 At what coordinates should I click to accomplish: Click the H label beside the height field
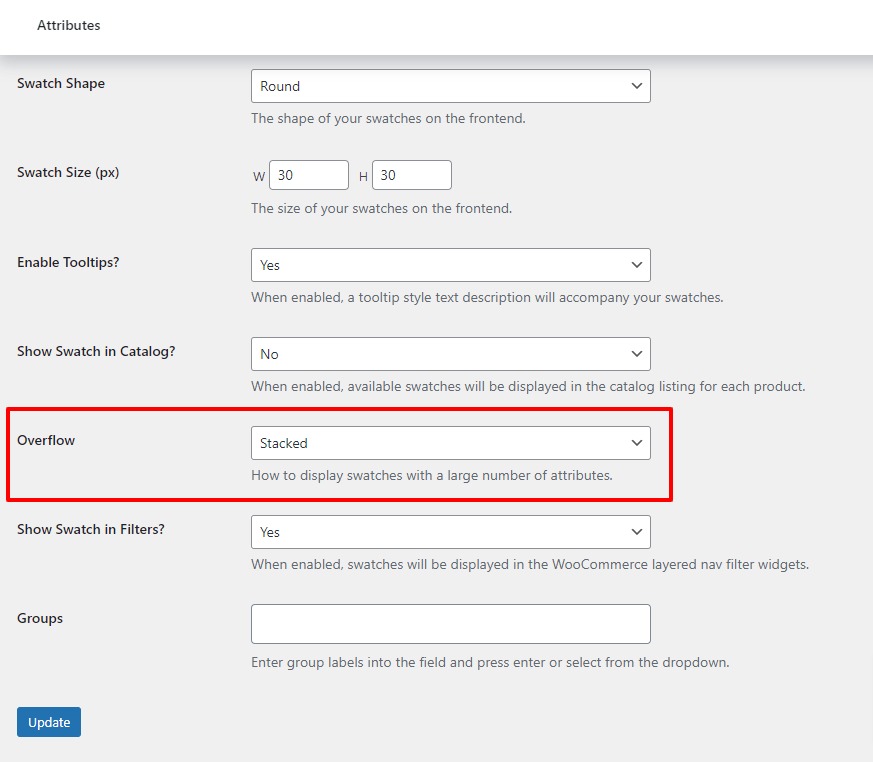point(363,177)
